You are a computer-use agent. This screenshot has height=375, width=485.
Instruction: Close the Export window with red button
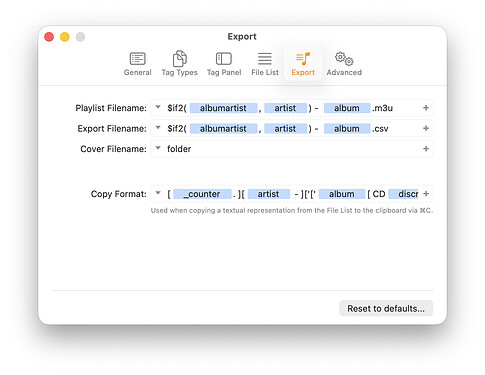coord(49,37)
